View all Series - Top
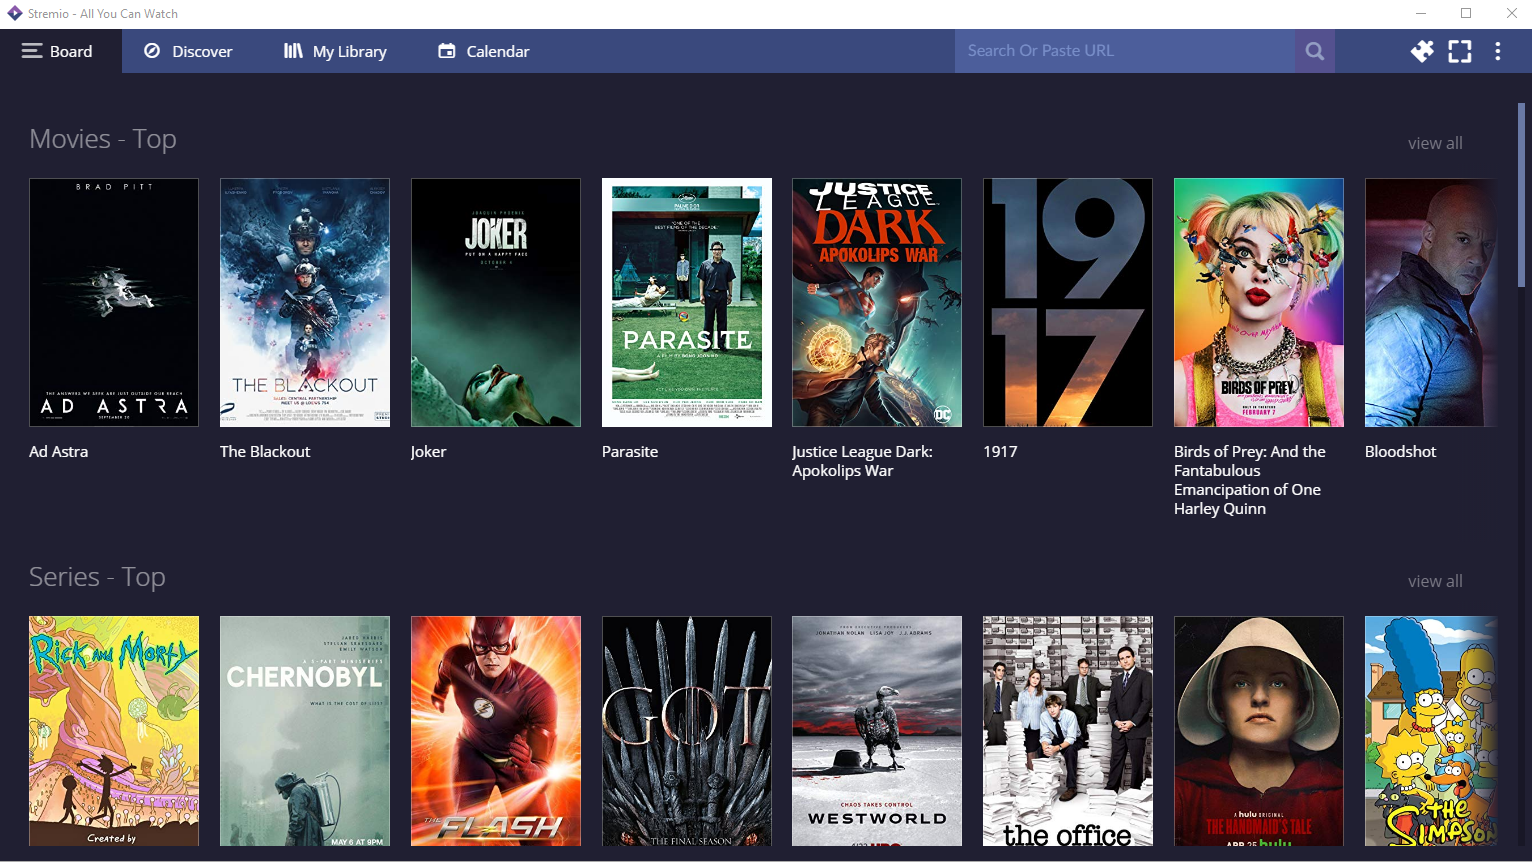Image resolution: width=1532 pixels, height=862 pixels. pyautogui.click(x=1435, y=581)
